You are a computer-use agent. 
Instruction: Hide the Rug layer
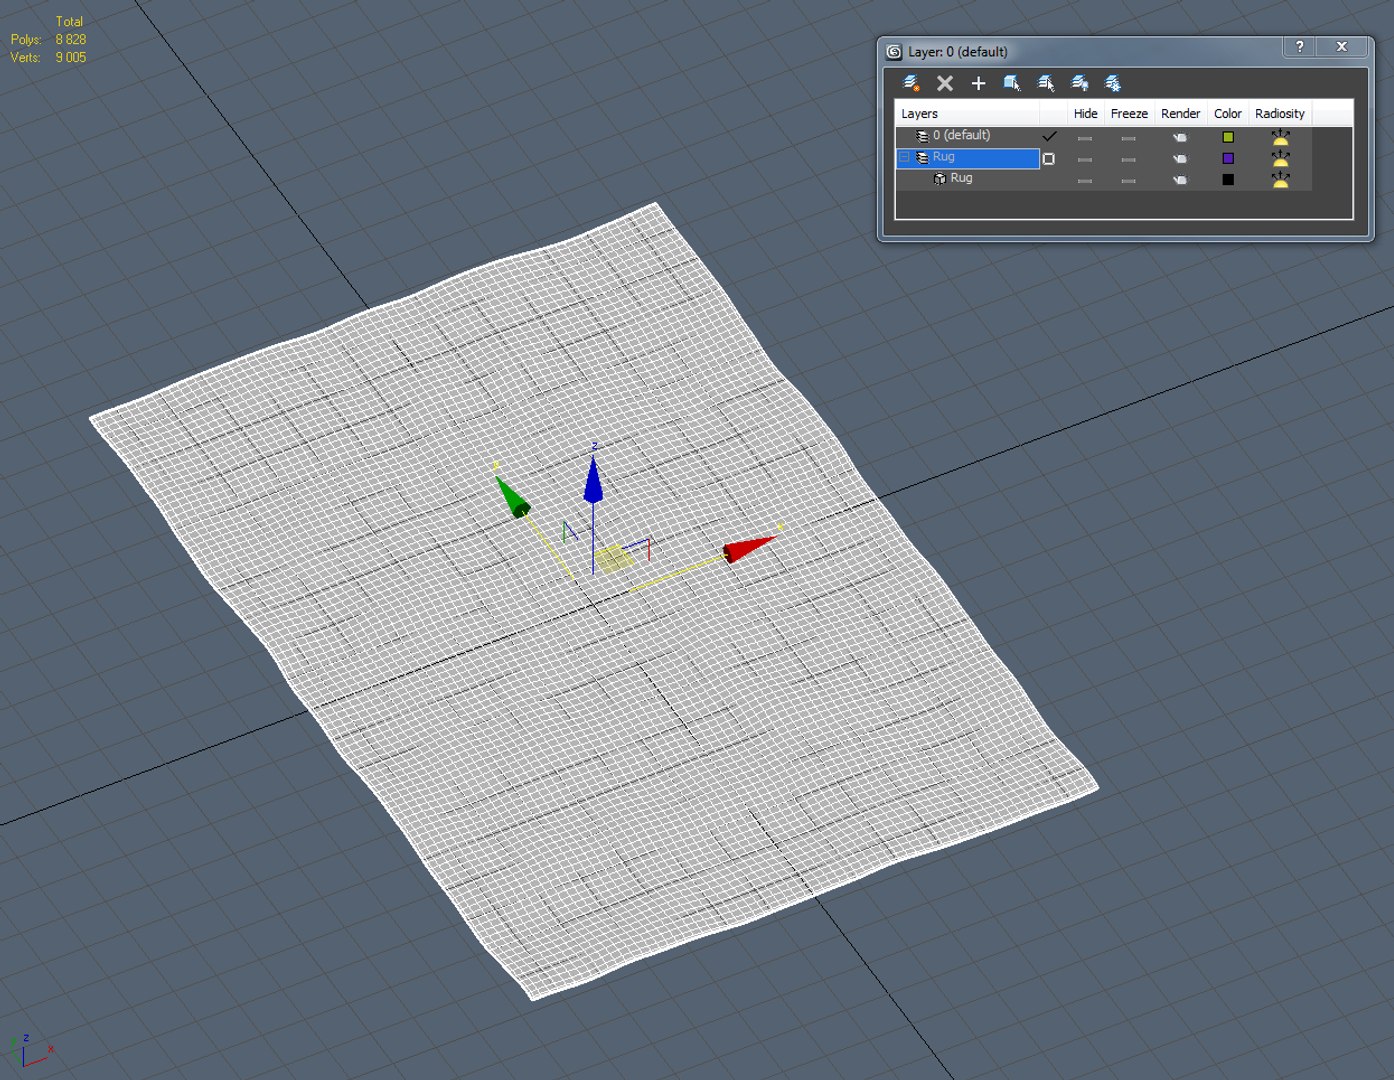1085,159
